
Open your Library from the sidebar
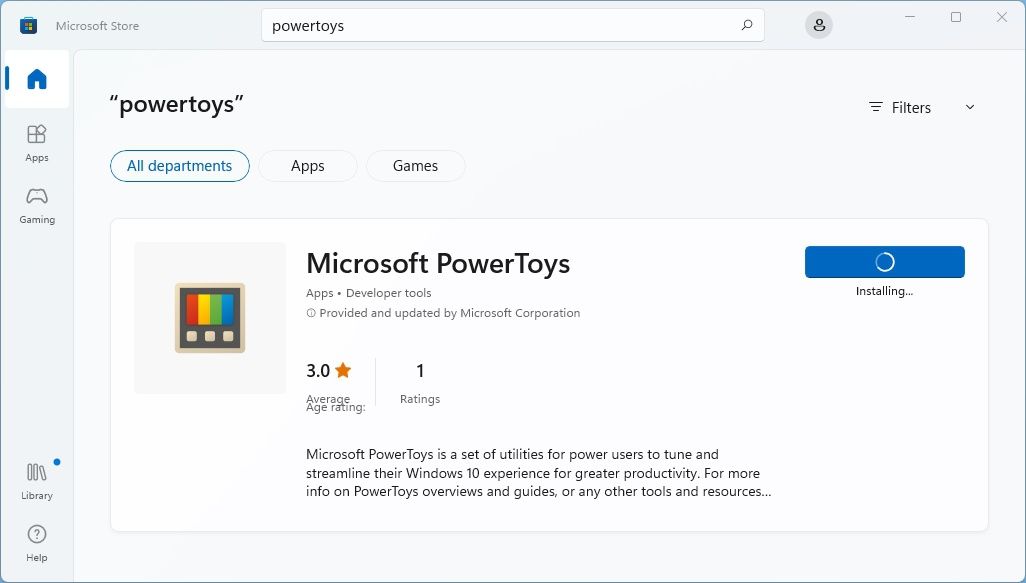(x=36, y=473)
